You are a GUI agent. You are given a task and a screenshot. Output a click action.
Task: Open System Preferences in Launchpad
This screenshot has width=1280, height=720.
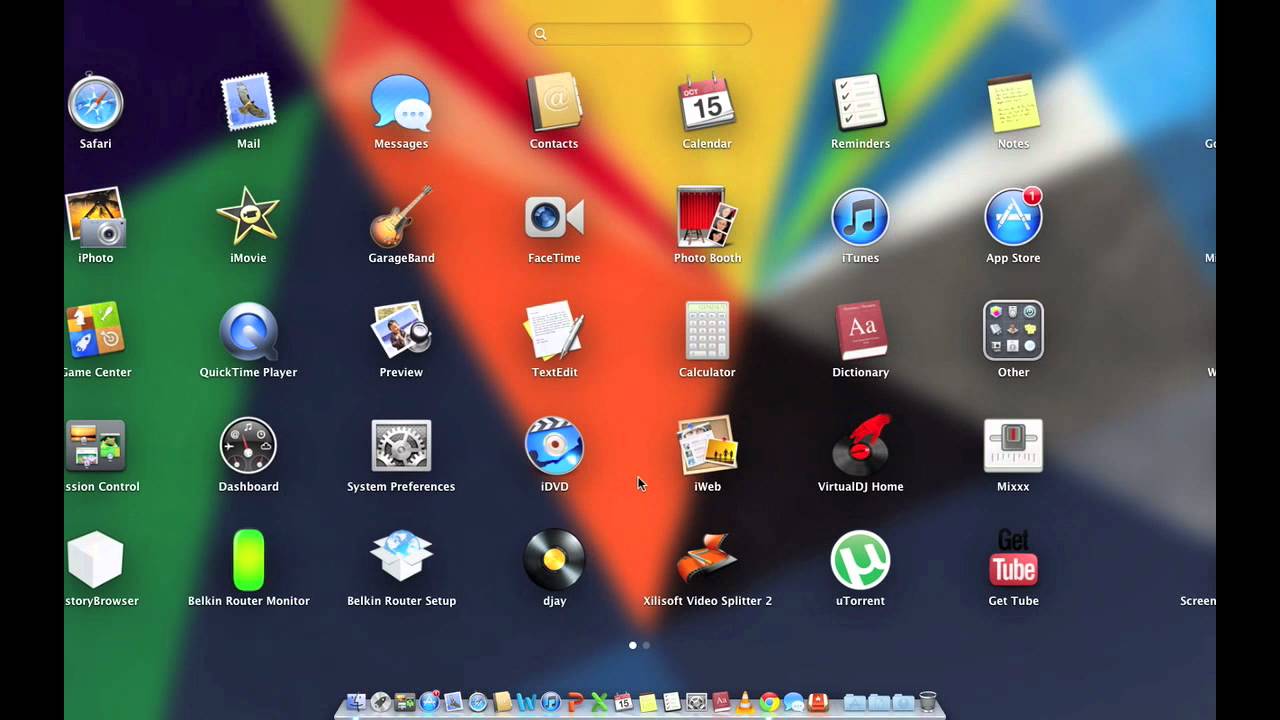[x=401, y=446]
